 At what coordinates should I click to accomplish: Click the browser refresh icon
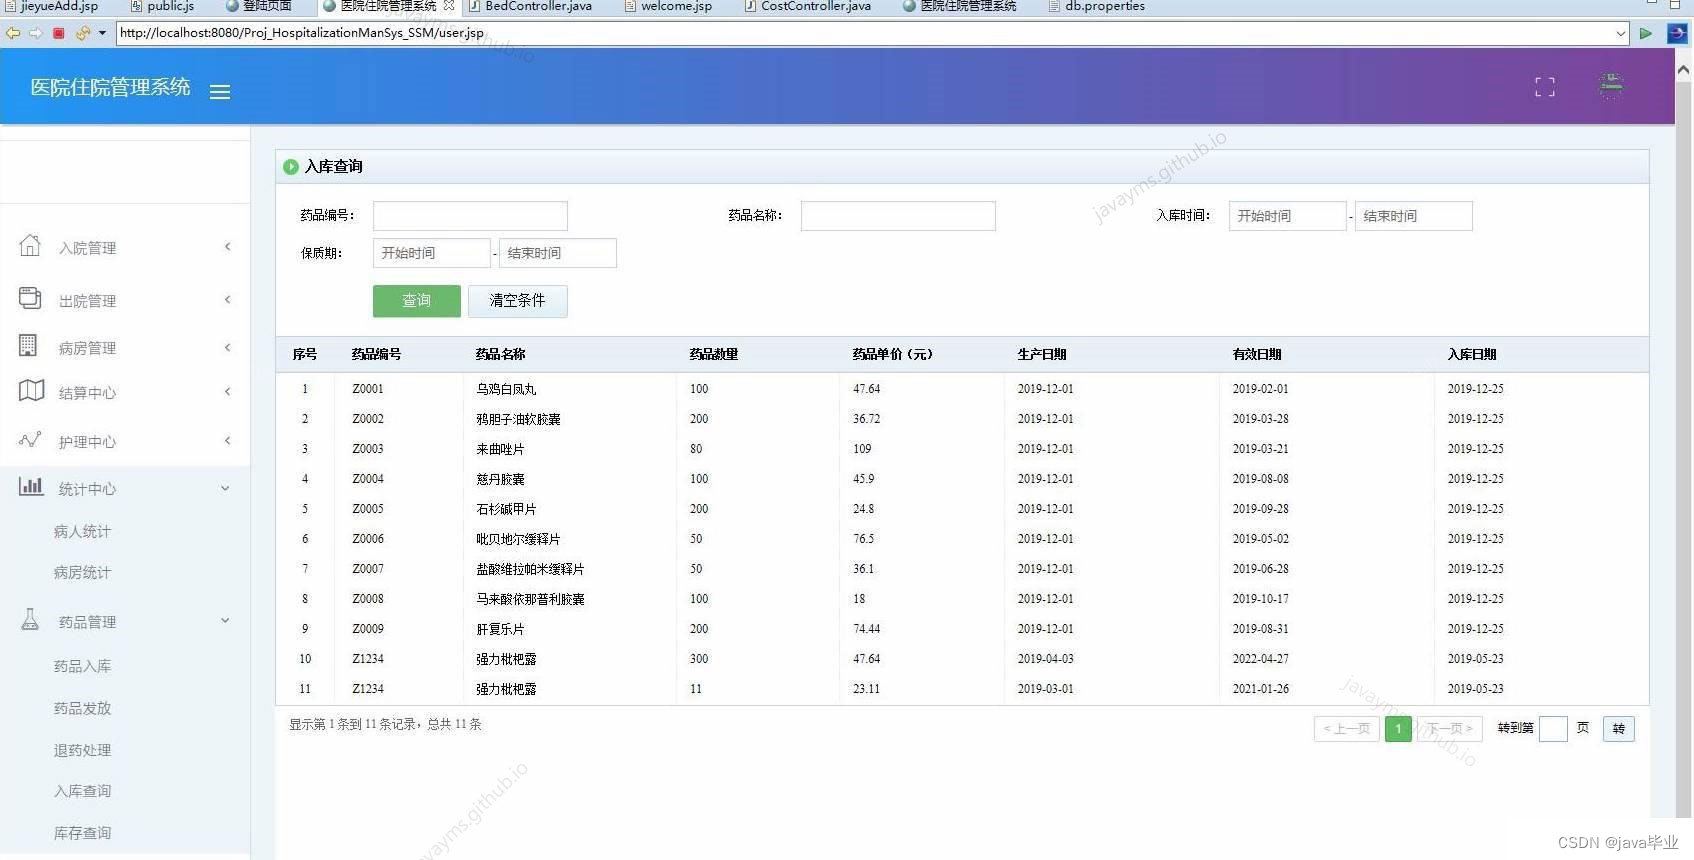[83, 33]
